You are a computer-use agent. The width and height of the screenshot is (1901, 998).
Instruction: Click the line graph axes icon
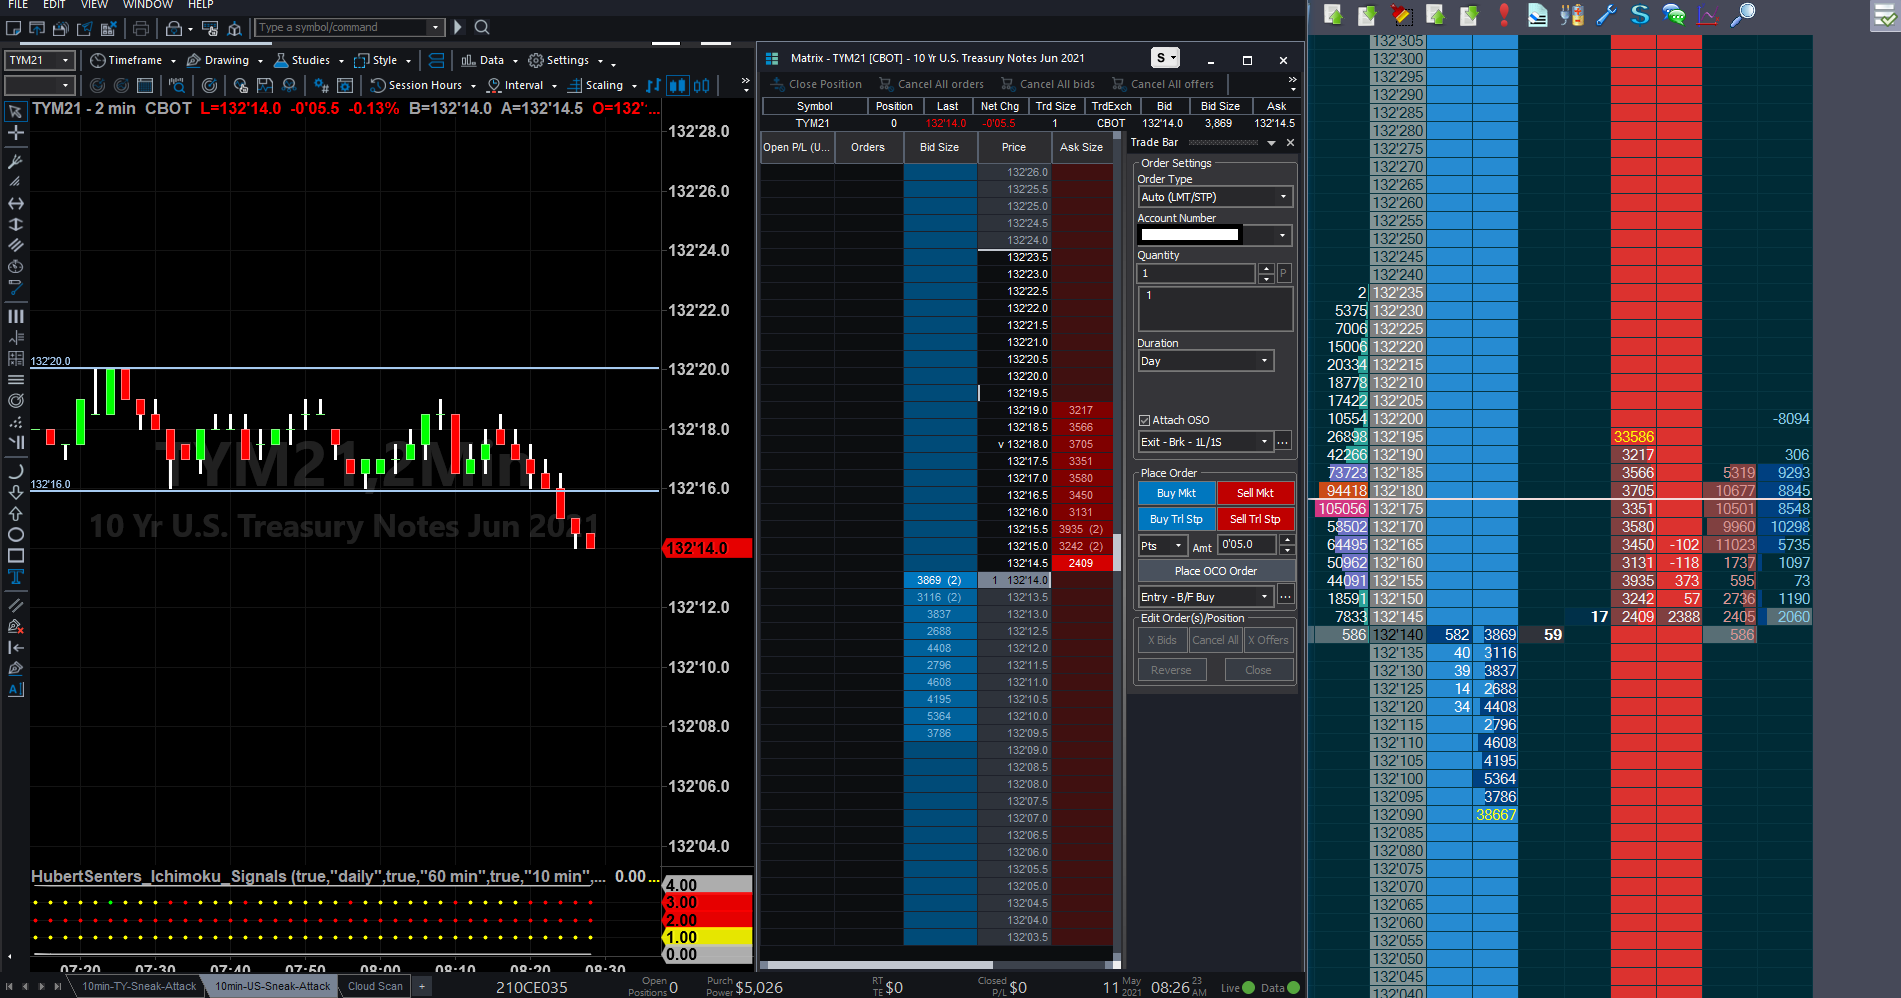click(x=1708, y=14)
